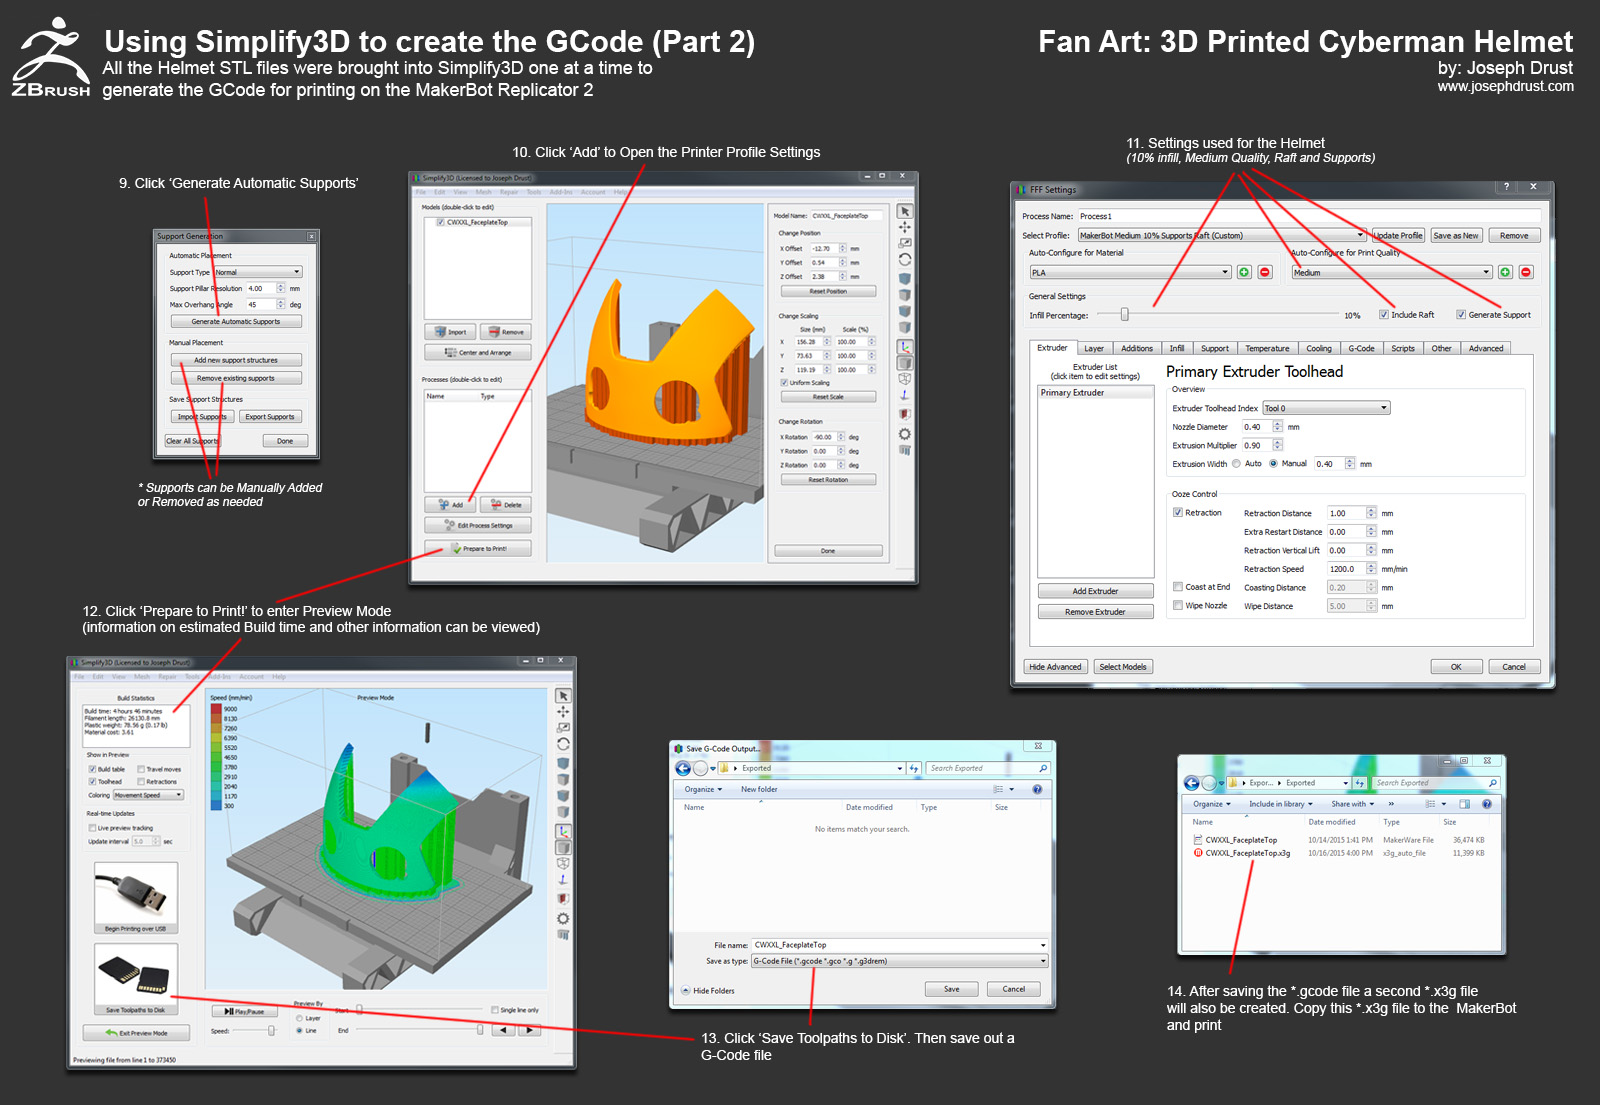Open Extruder Toolhead Index dropdown
Viewport: 1600px width, 1105px height.
[1326, 408]
